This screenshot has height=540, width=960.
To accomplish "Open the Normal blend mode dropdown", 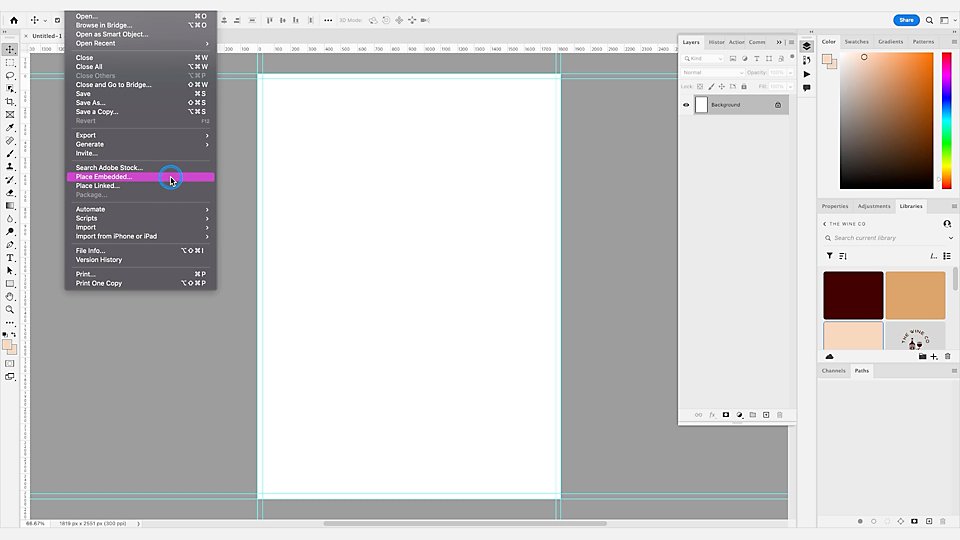I will (x=713, y=72).
